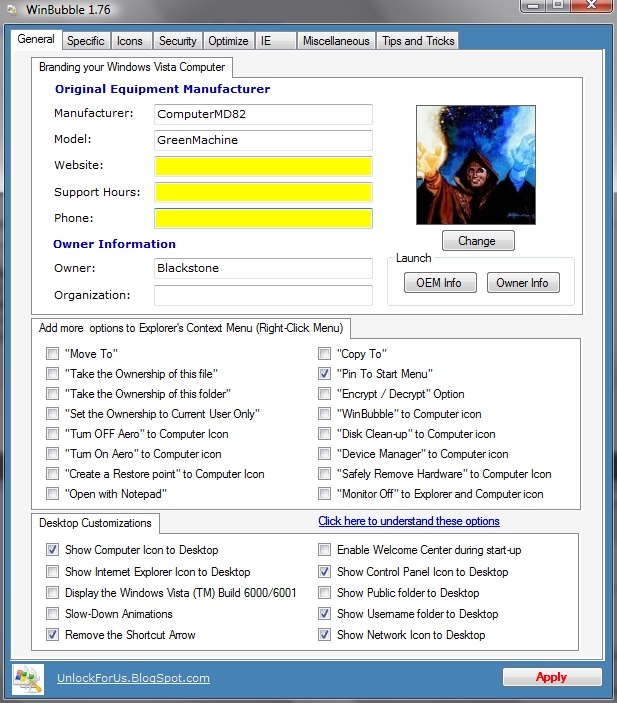Viewport: 617px width, 703px height.
Task: Click the yellow Support Hours field
Action: [263, 192]
